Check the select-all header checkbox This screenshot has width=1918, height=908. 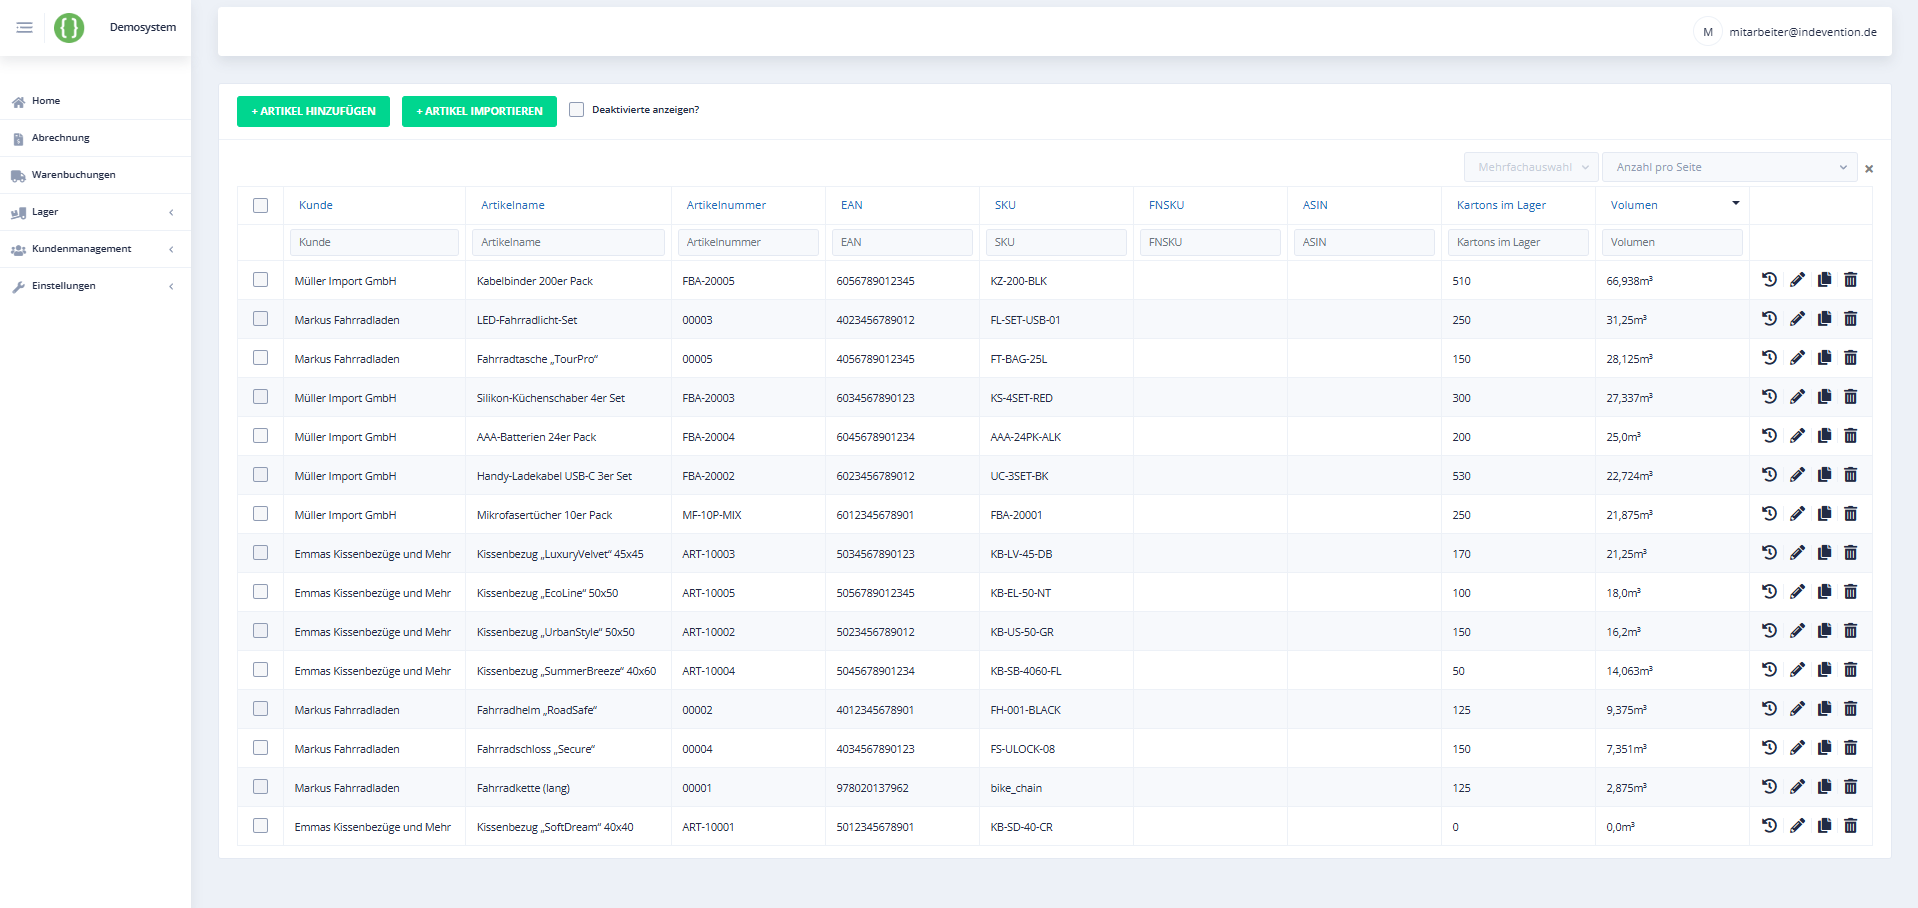[x=261, y=205]
